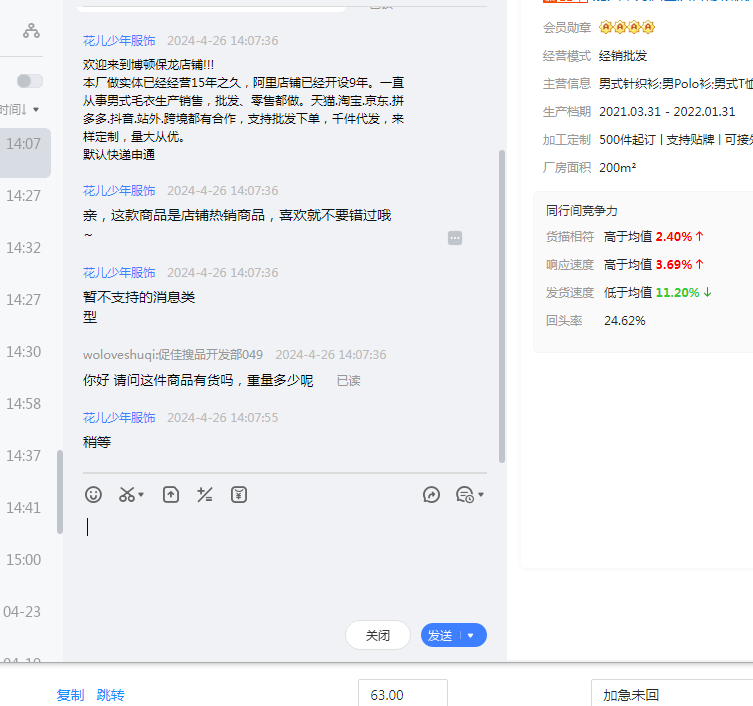Click the 关闭 button
Image resolution: width=753 pixels, height=706 pixels.
(x=377, y=635)
